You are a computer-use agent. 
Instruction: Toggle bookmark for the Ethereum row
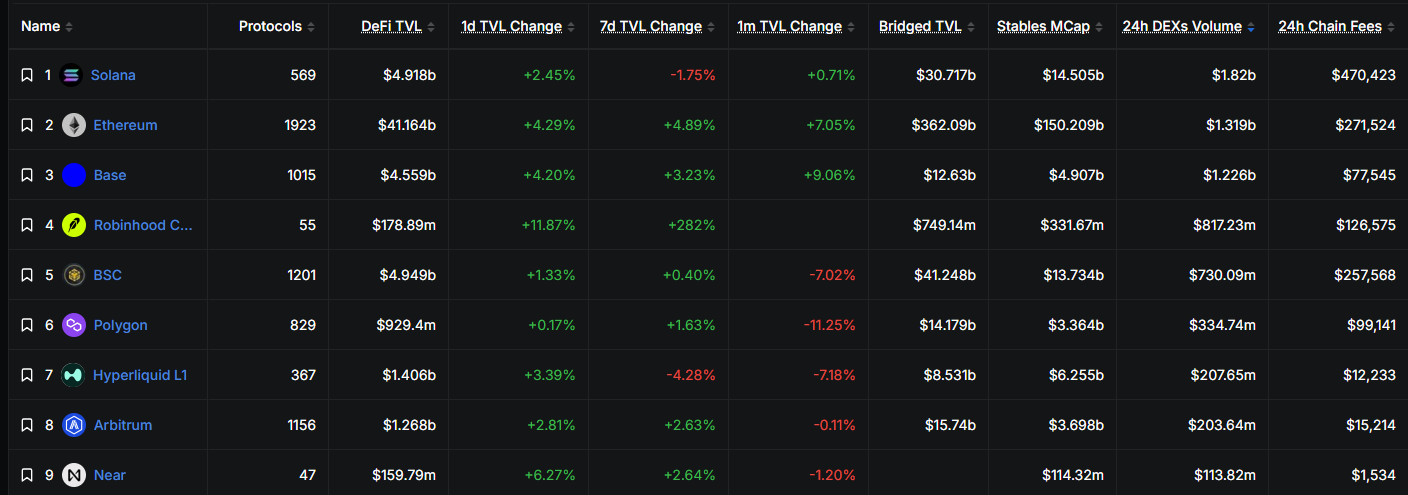pyautogui.click(x=27, y=125)
